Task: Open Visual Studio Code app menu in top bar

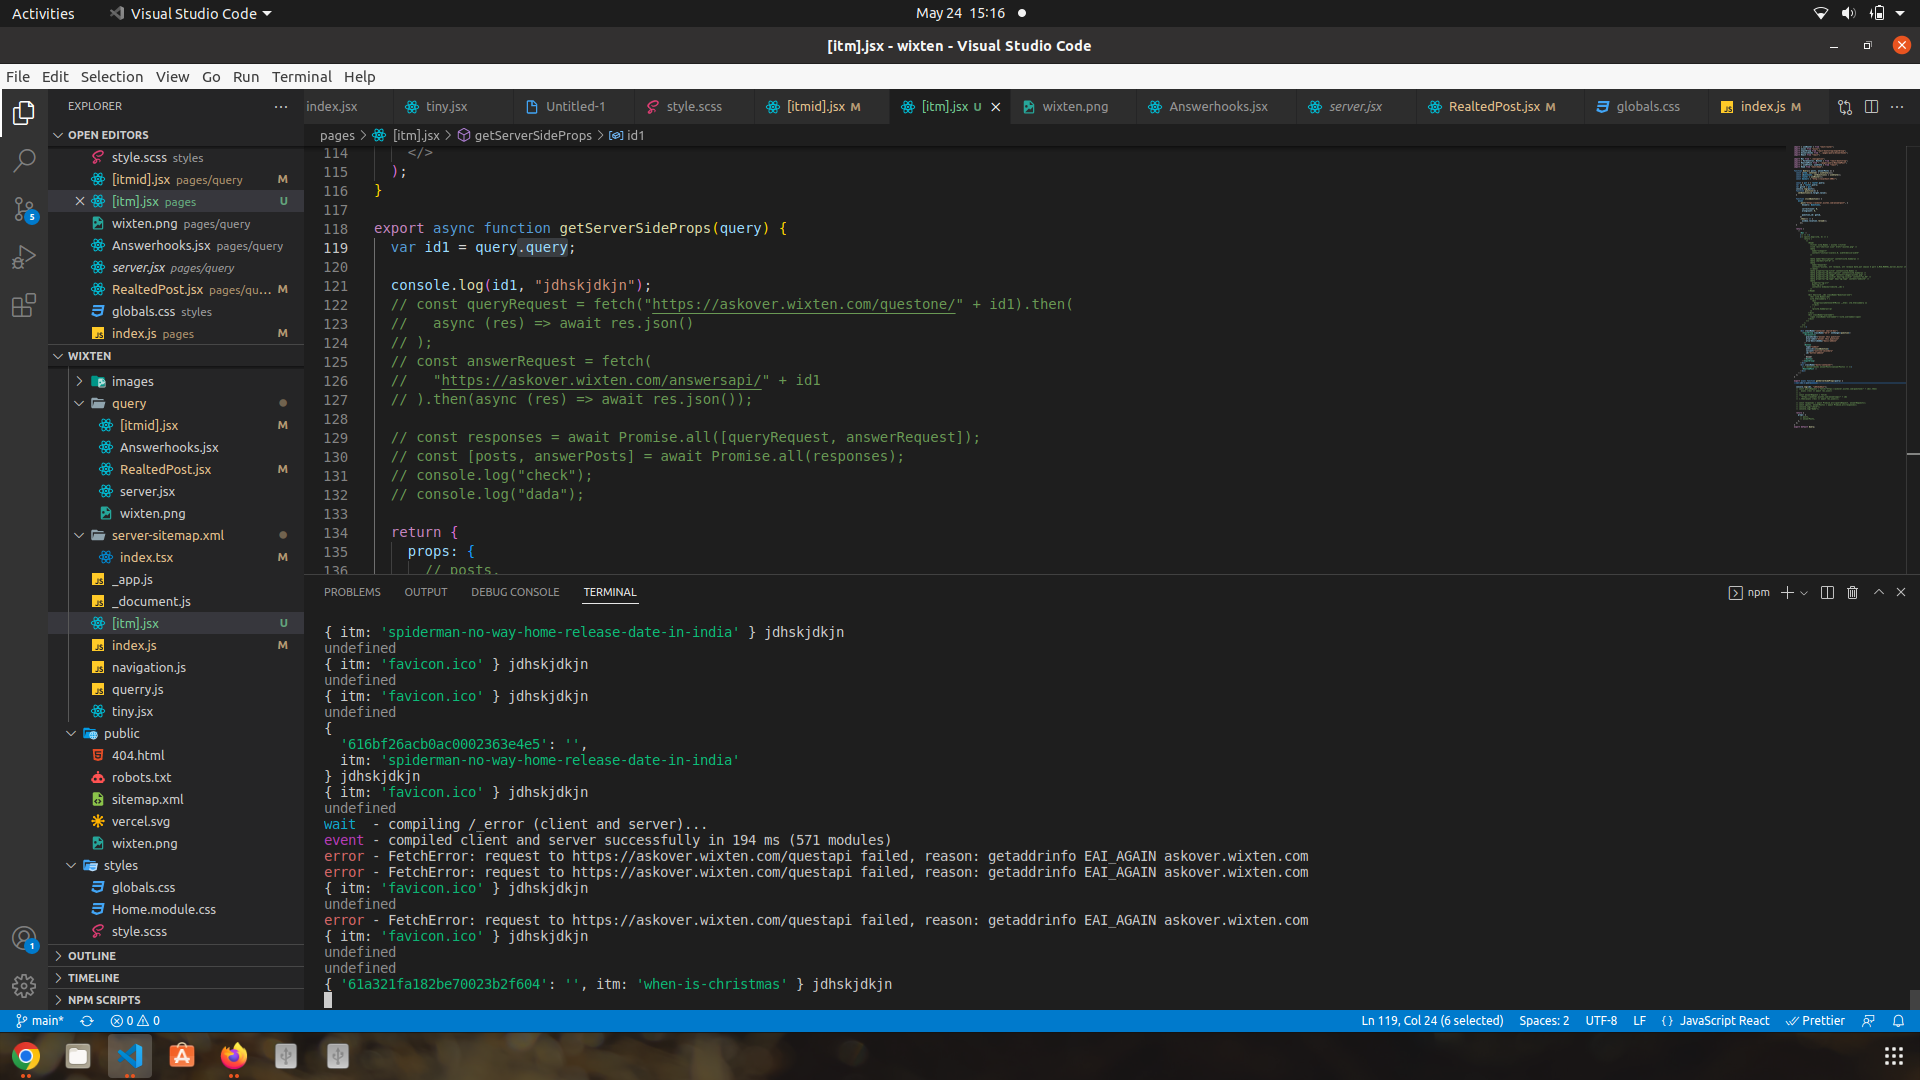Action: (x=190, y=13)
